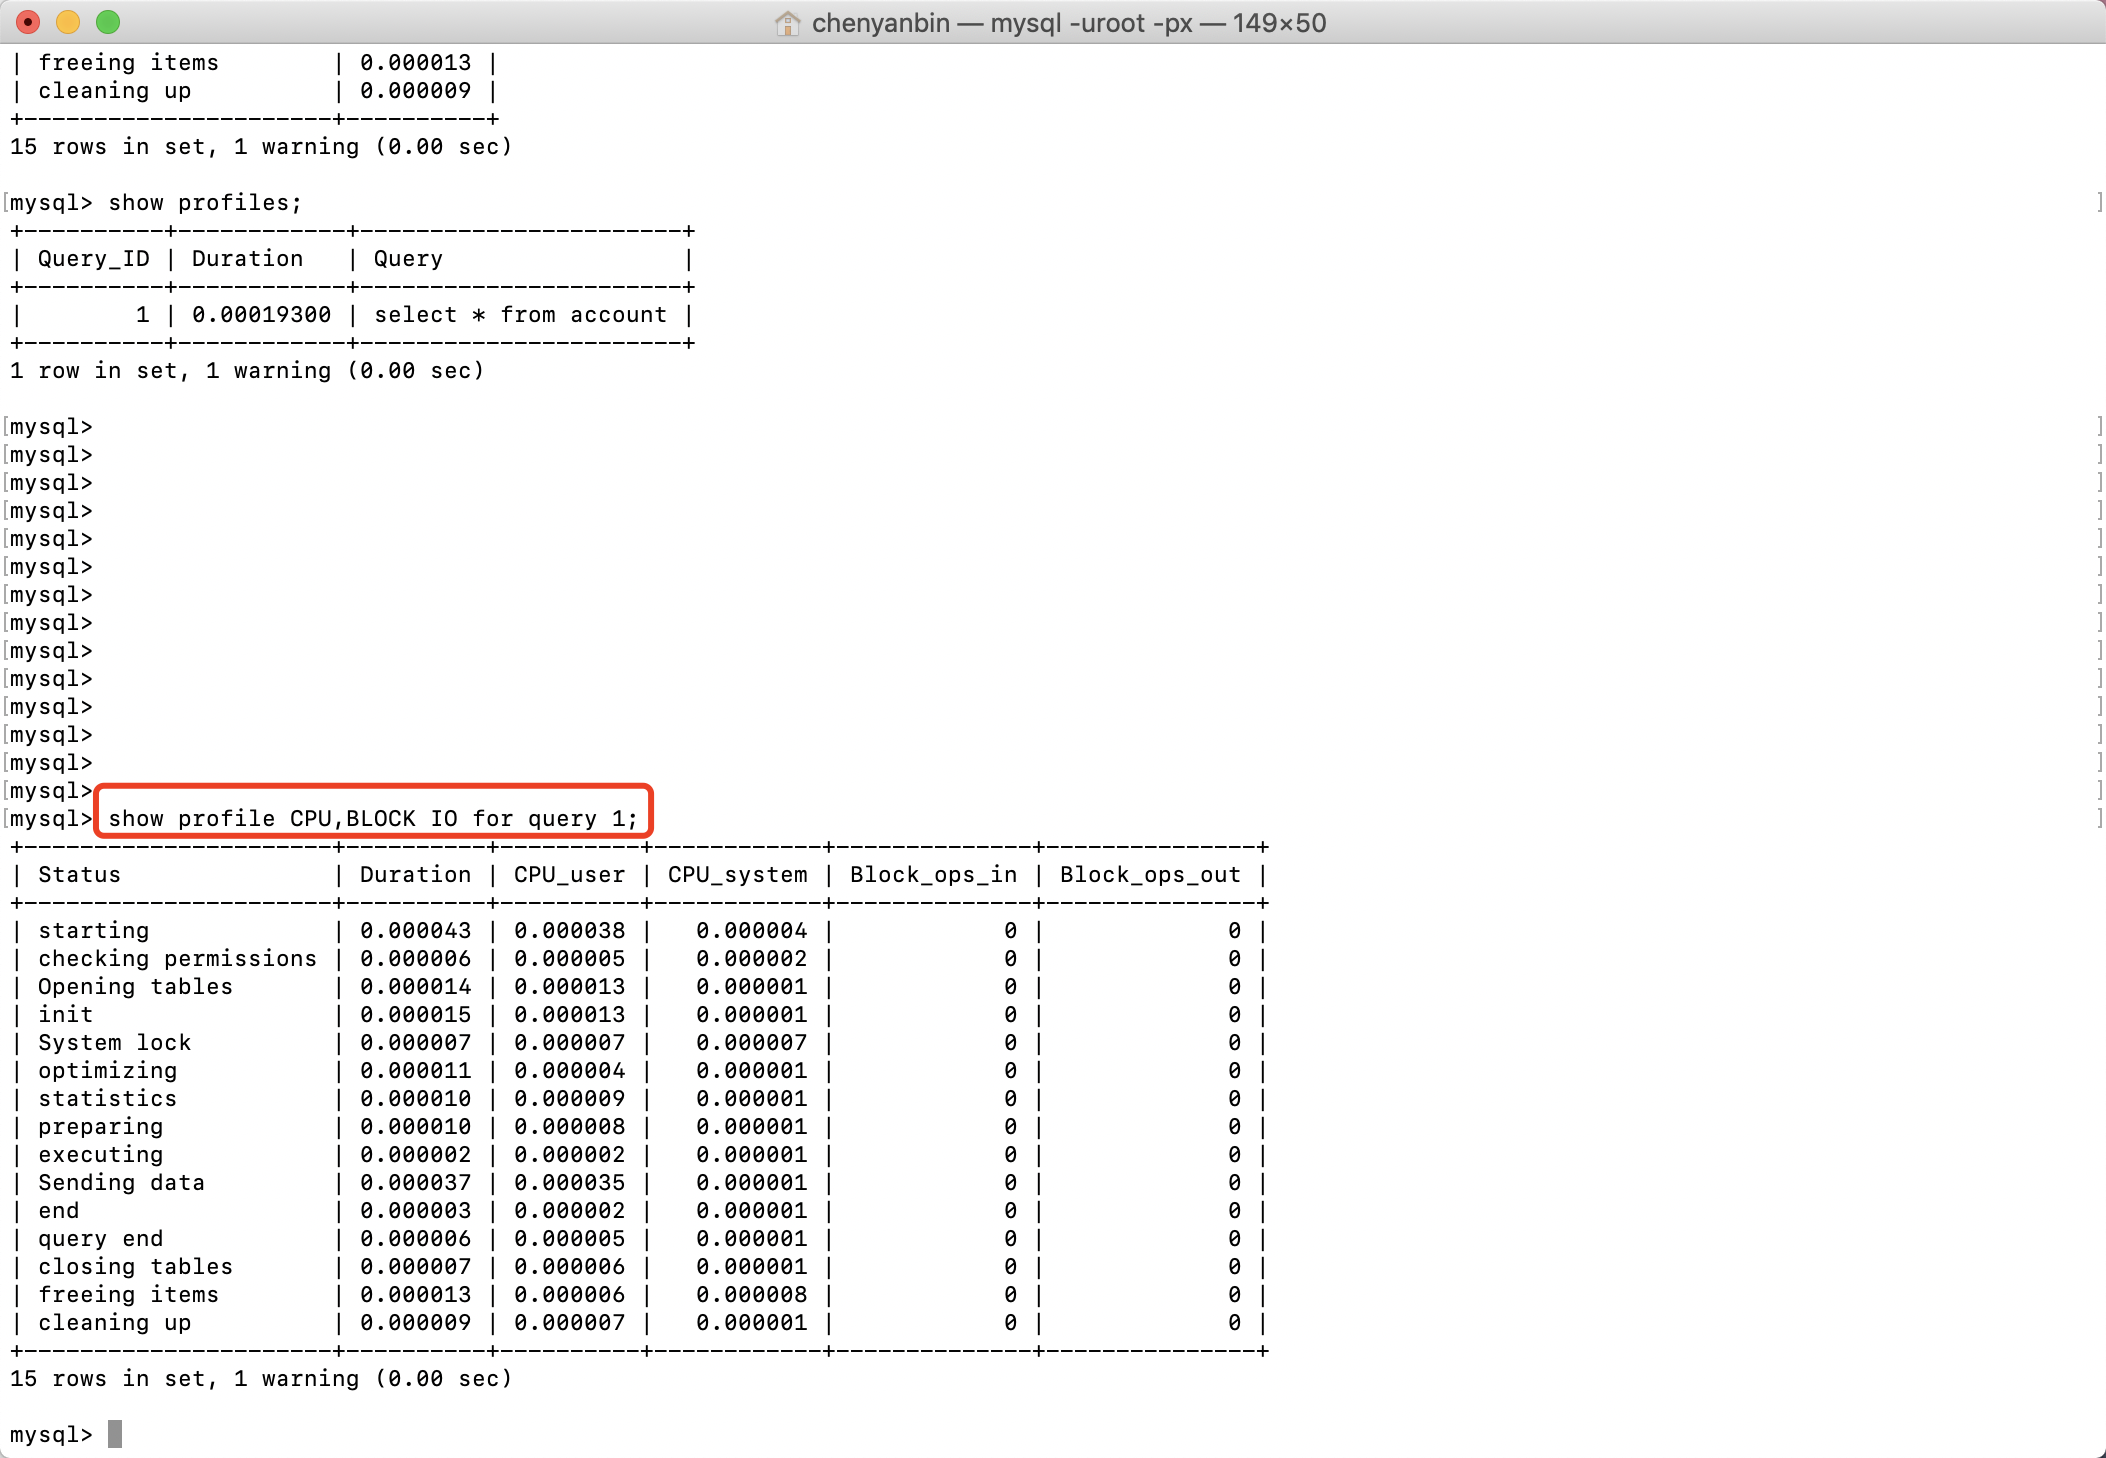Click the final '15 rows in set' summary line

click(x=261, y=1379)
